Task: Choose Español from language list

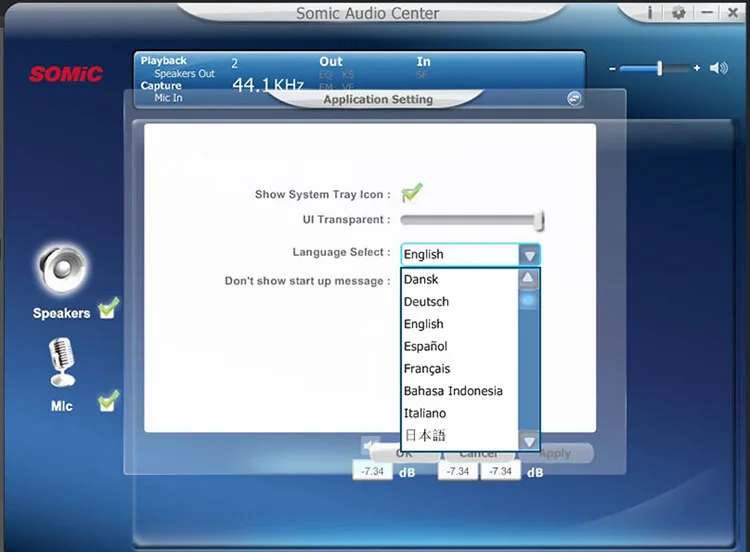Action: coord(460,346)
